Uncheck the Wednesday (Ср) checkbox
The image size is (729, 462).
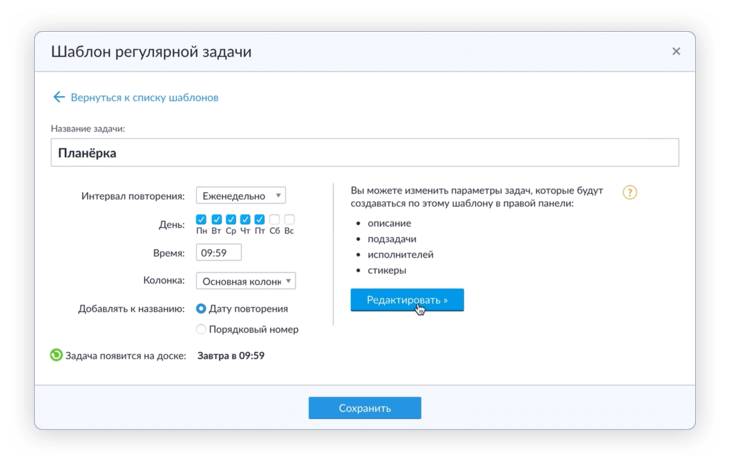point(231,220)
